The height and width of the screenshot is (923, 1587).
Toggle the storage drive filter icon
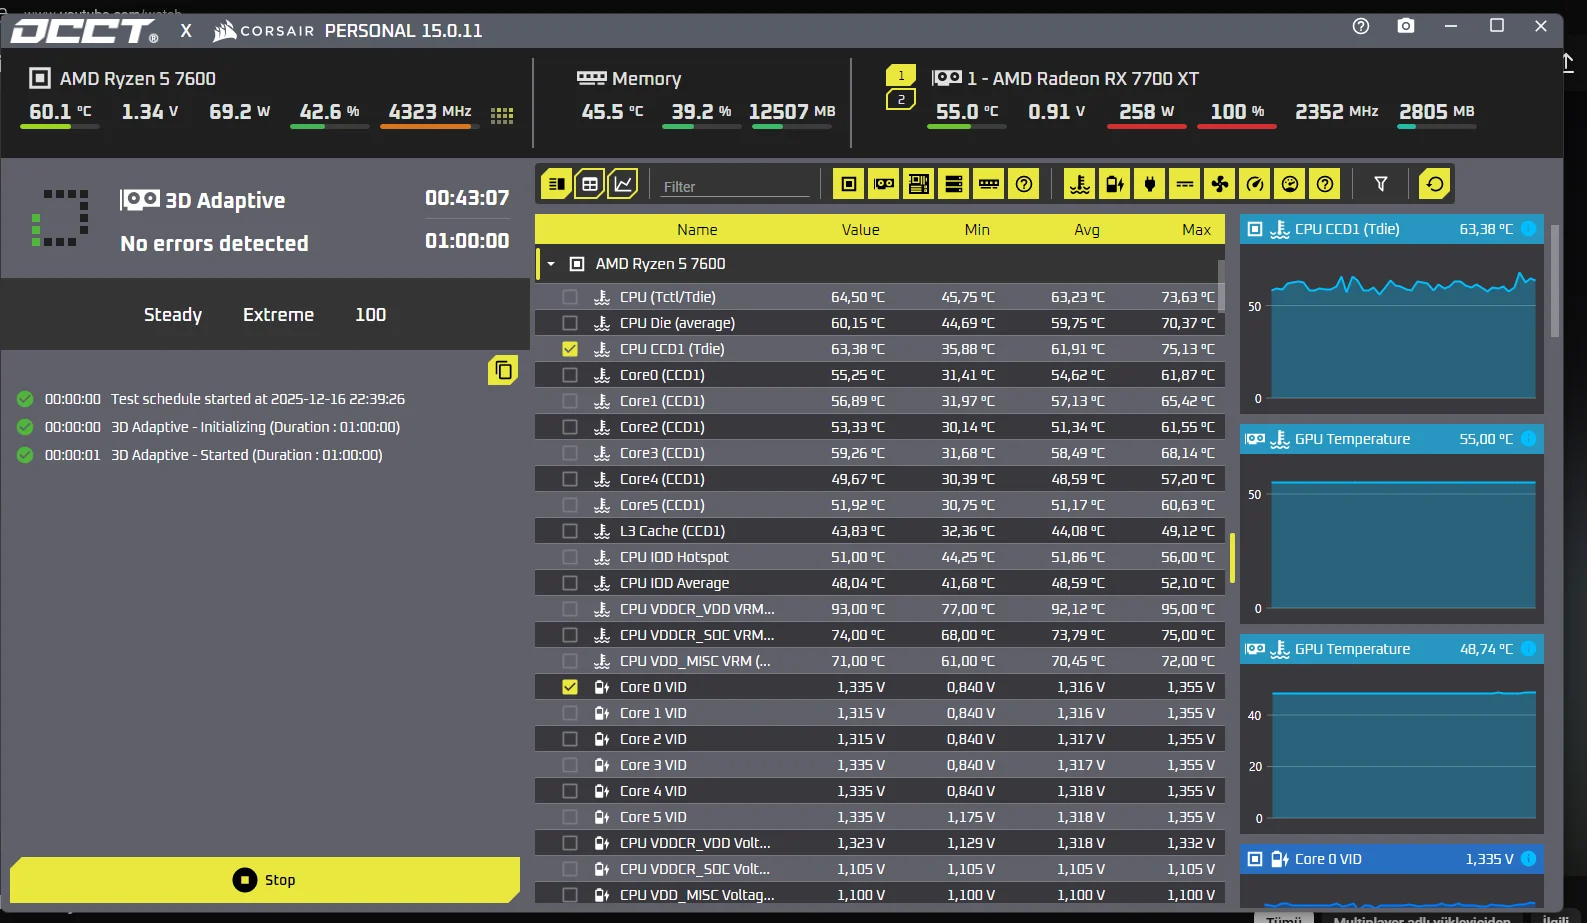tap(954, 184)
